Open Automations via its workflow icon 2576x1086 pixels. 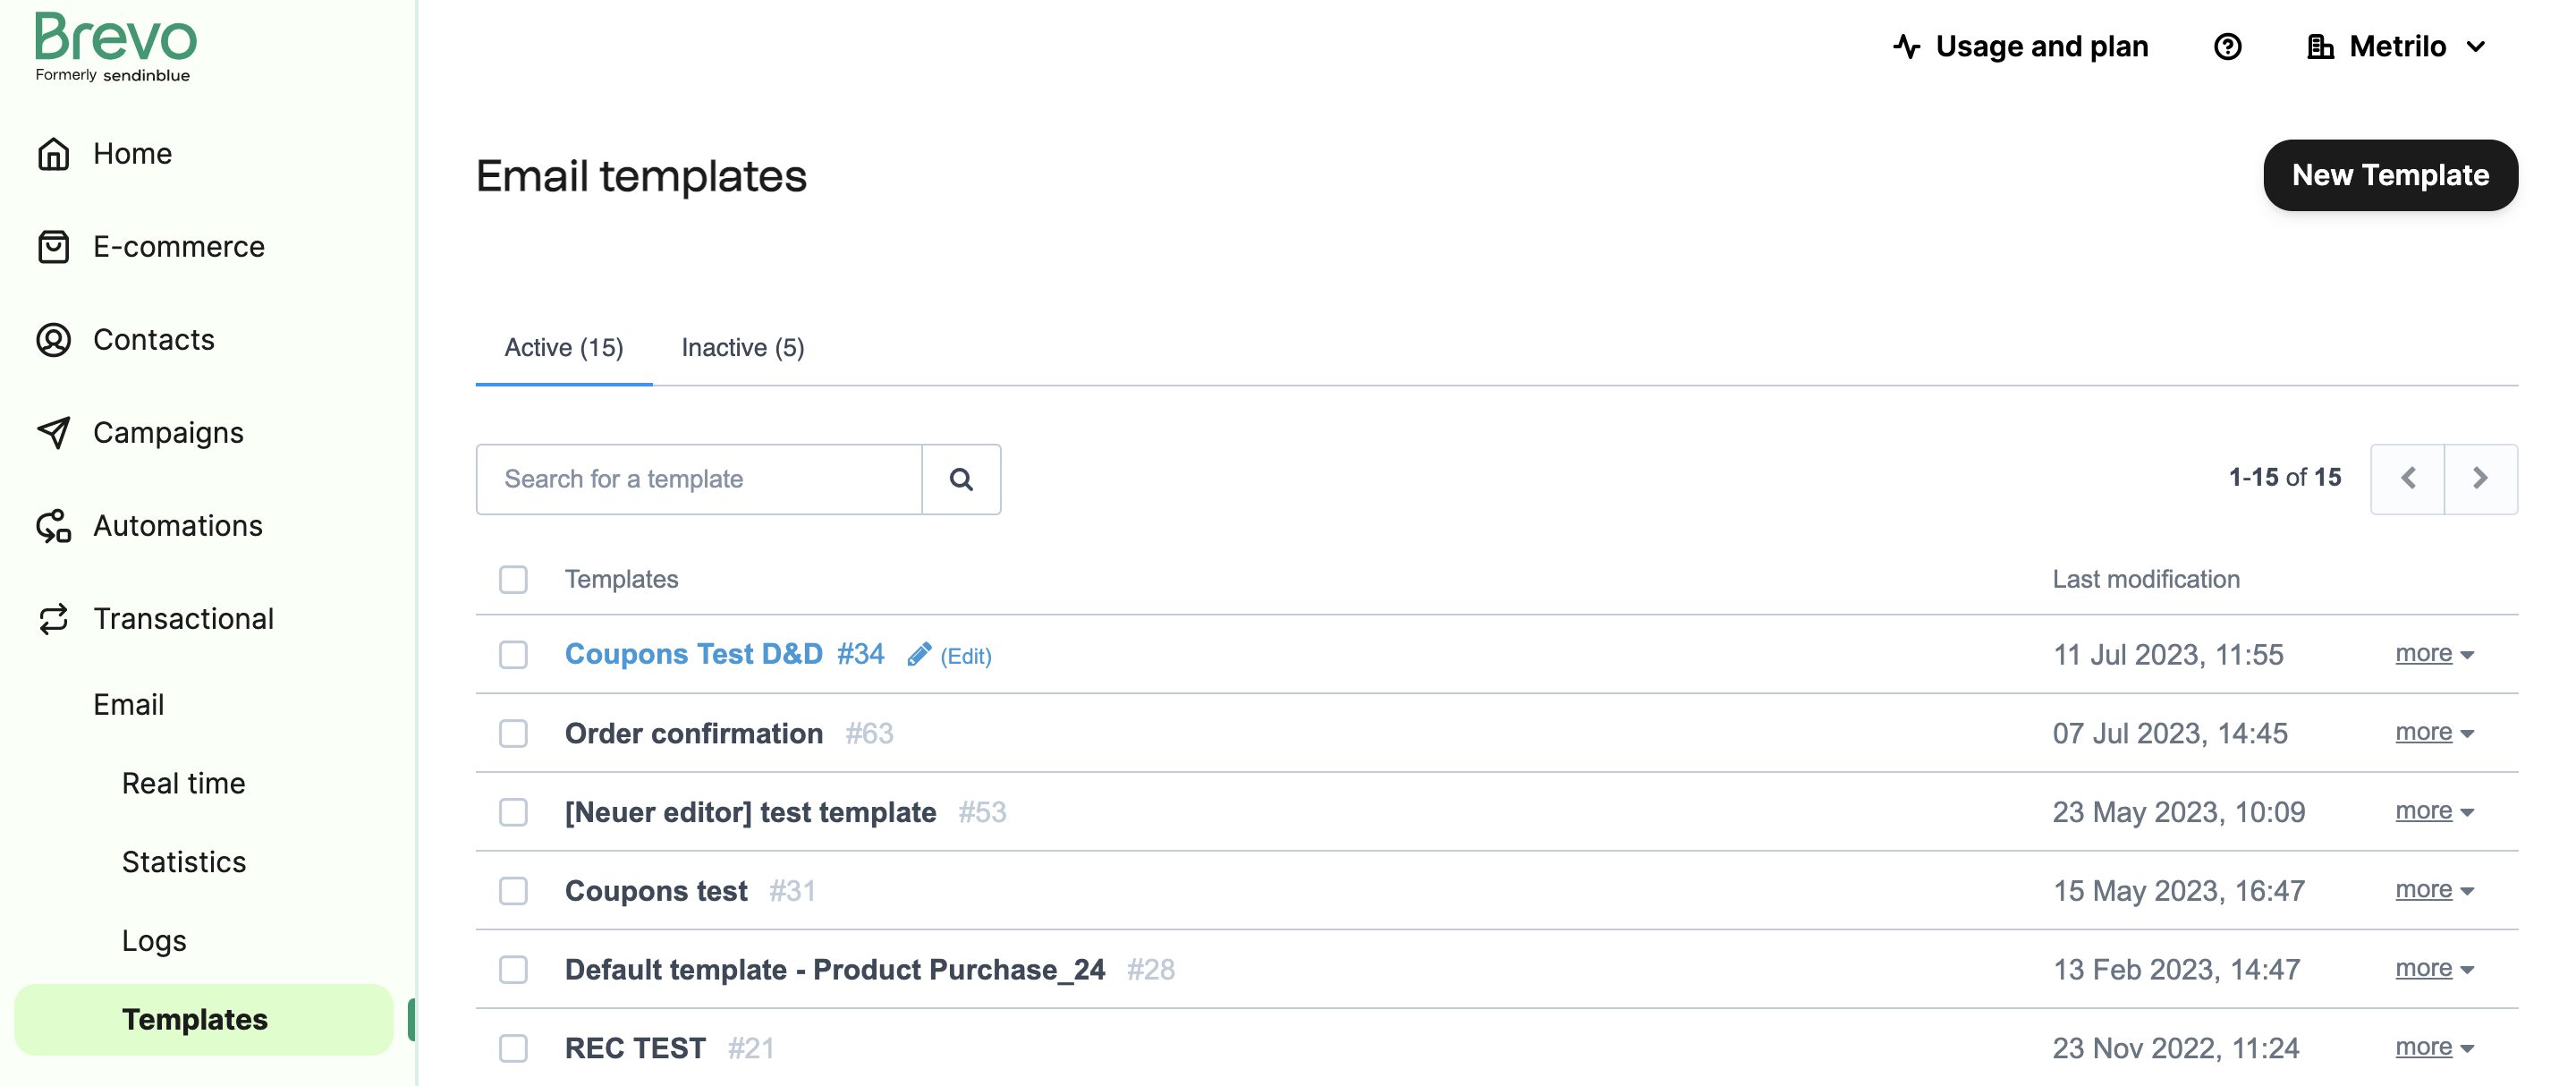[53, 526]
